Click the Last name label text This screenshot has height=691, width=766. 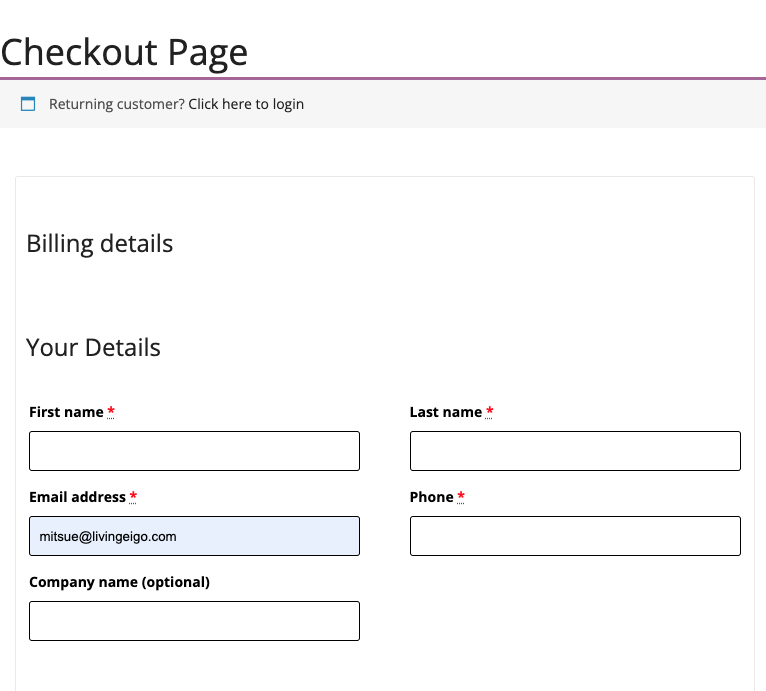point(446,412)
